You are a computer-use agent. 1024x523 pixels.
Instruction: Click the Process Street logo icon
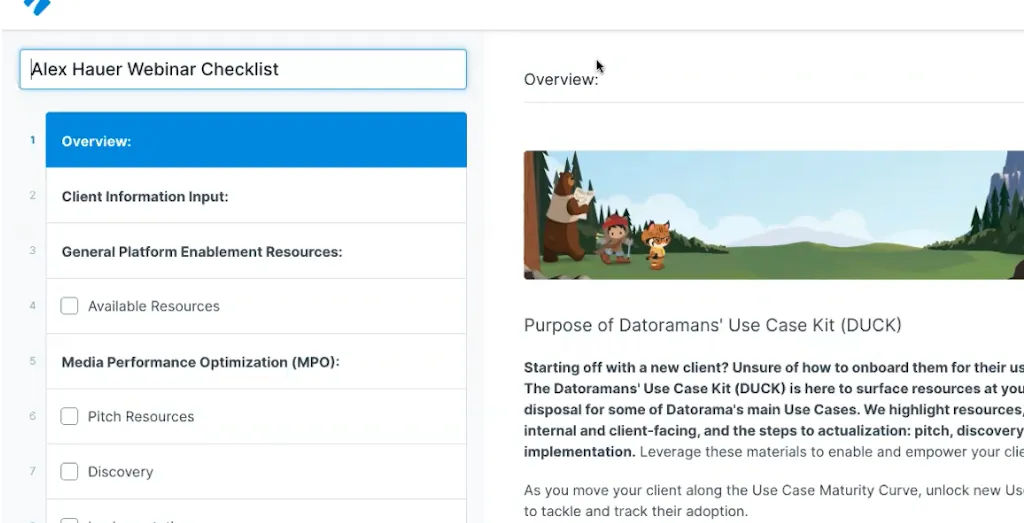click(x=37, y=7)
